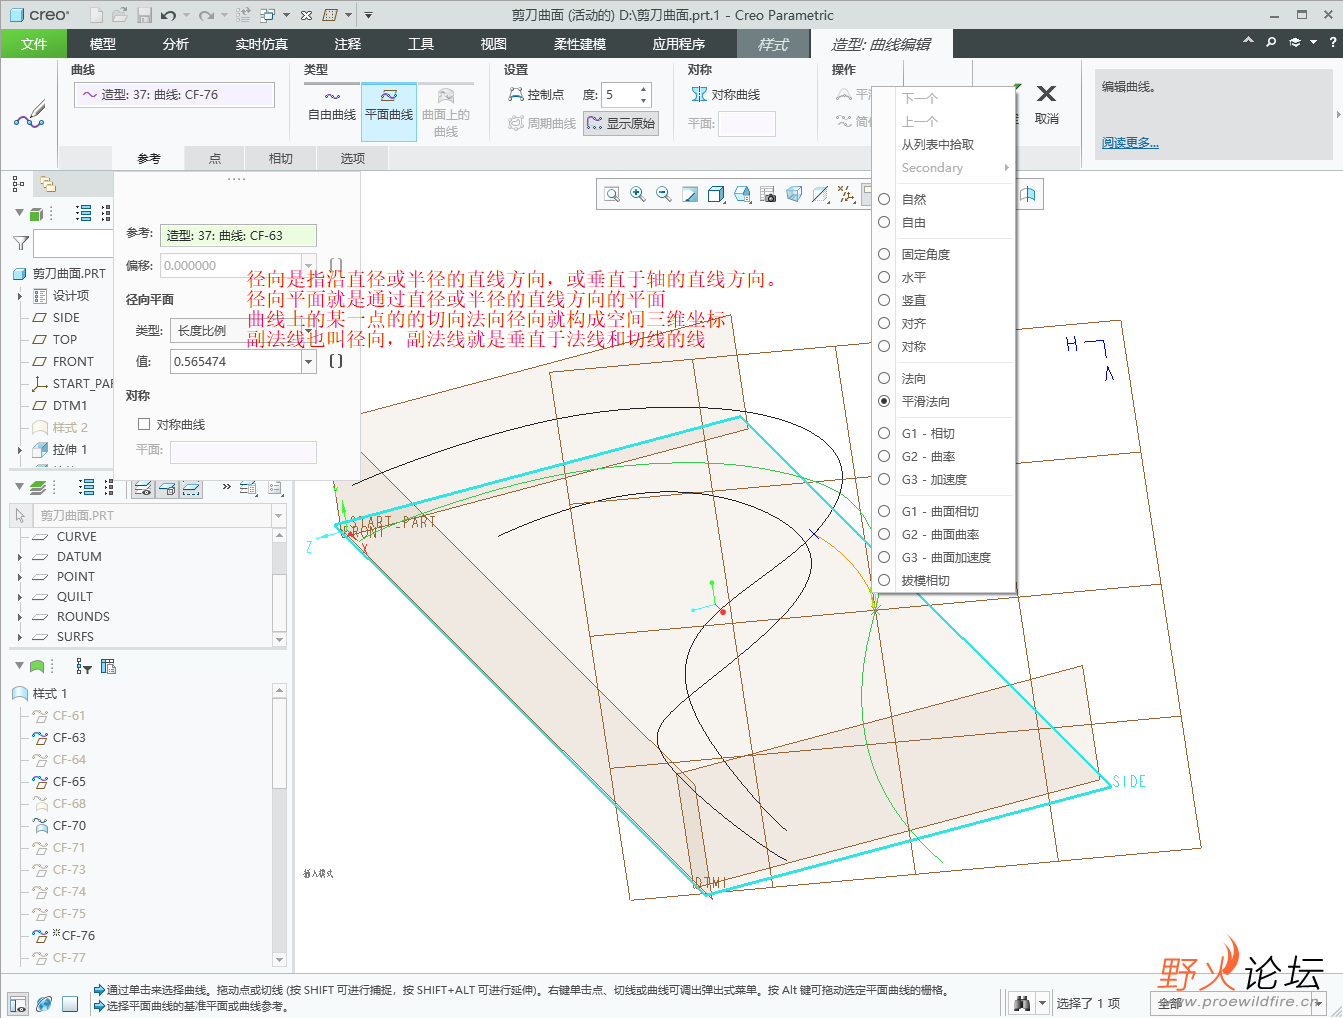
Task: Open the 文件 menu
Action: point(34,44)
